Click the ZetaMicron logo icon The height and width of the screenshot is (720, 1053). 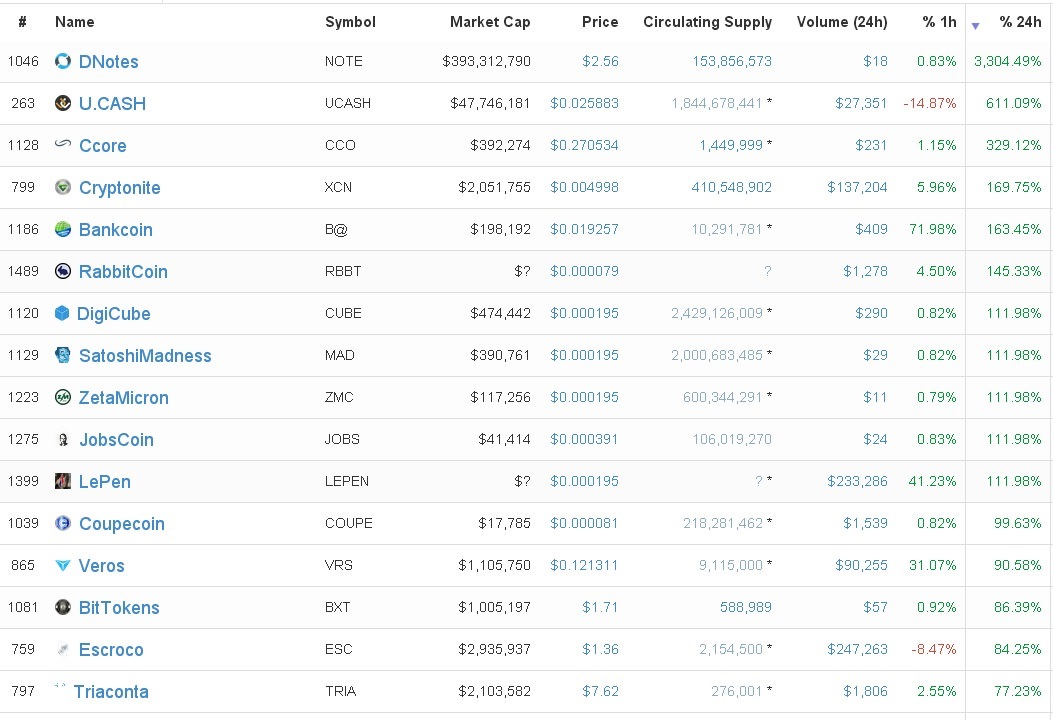pyautogui.click(x=62, y=397)
